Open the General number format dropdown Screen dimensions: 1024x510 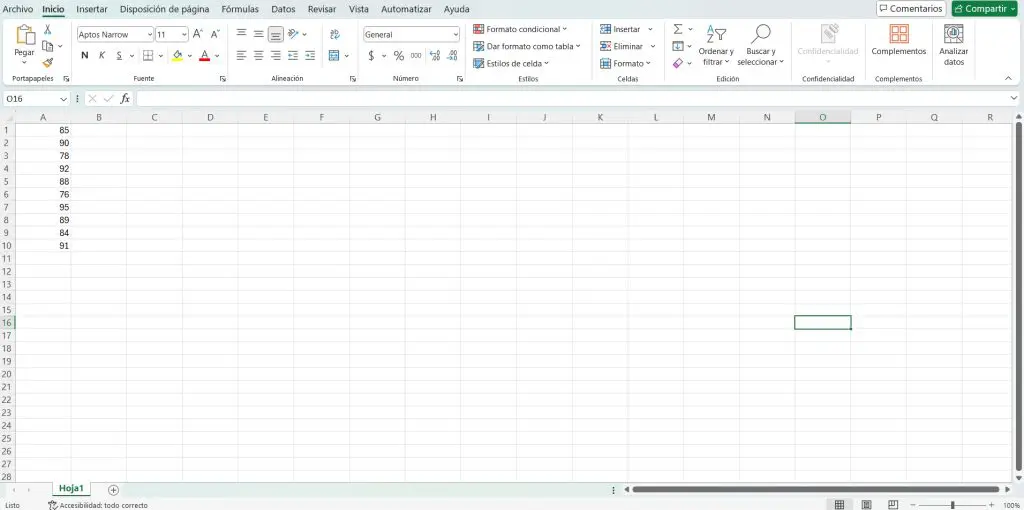point(455,35)
